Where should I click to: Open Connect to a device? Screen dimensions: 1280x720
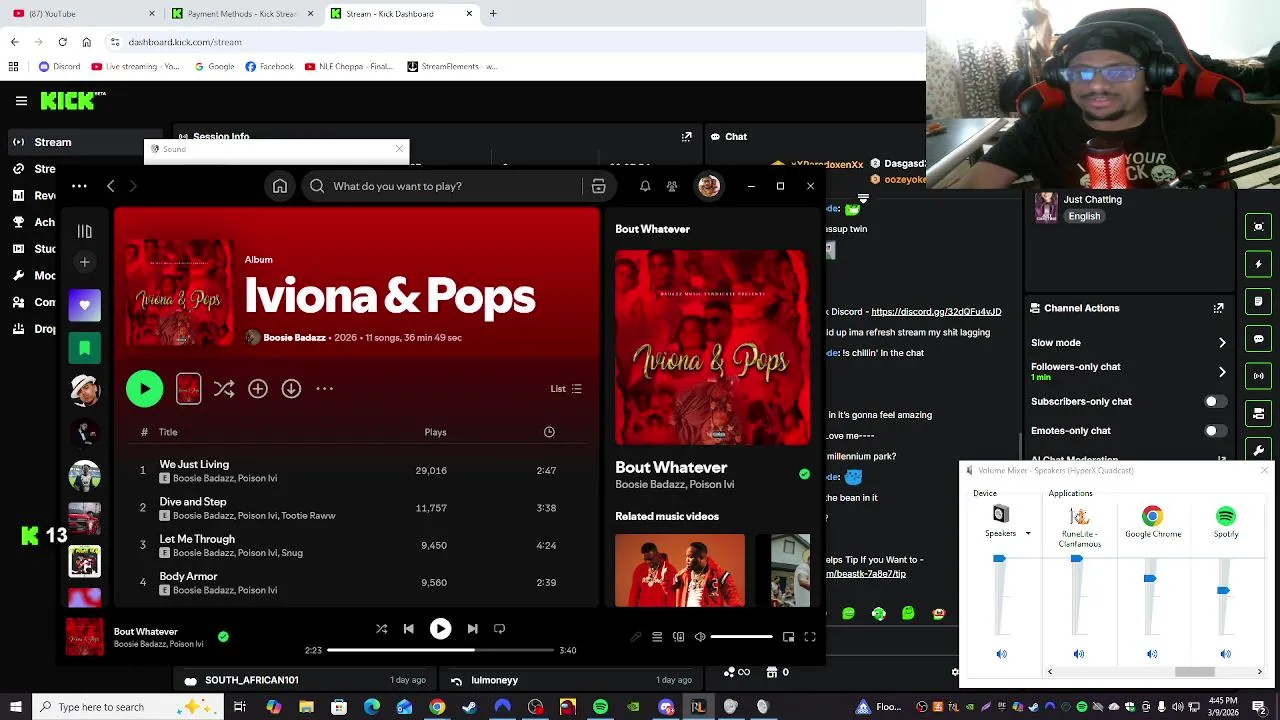679,637
